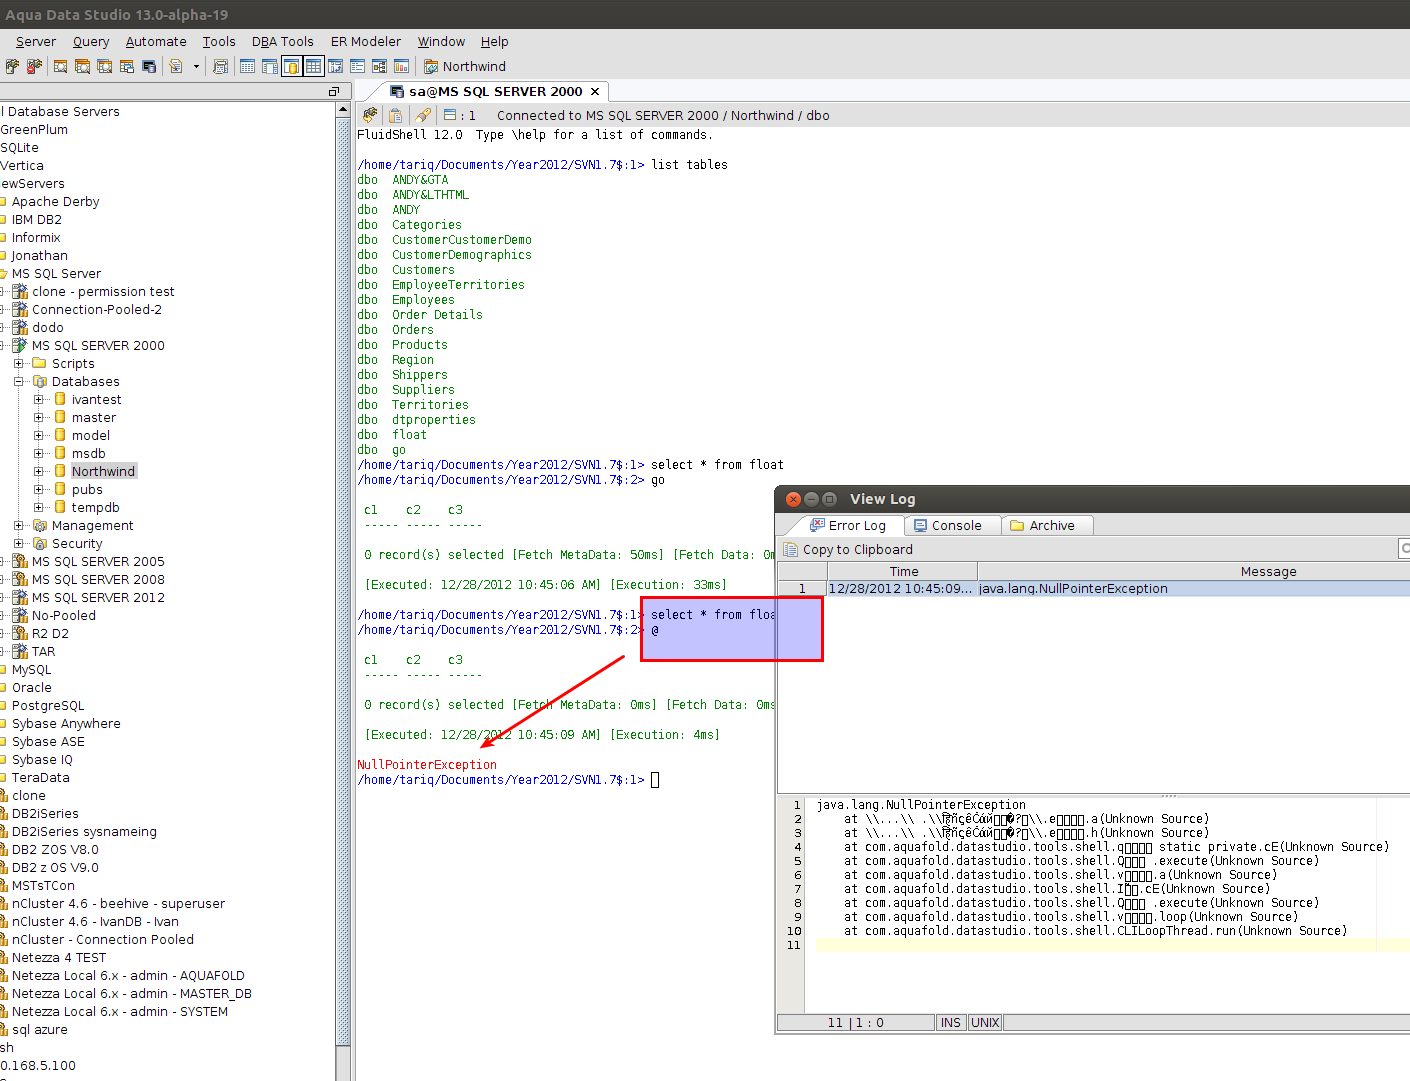Click the red disconnect server toolbar icon

(34, 66)
